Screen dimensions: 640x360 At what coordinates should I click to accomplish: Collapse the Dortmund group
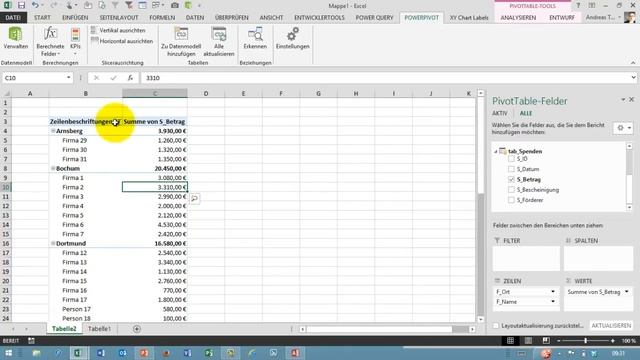(x=53, y=244)
